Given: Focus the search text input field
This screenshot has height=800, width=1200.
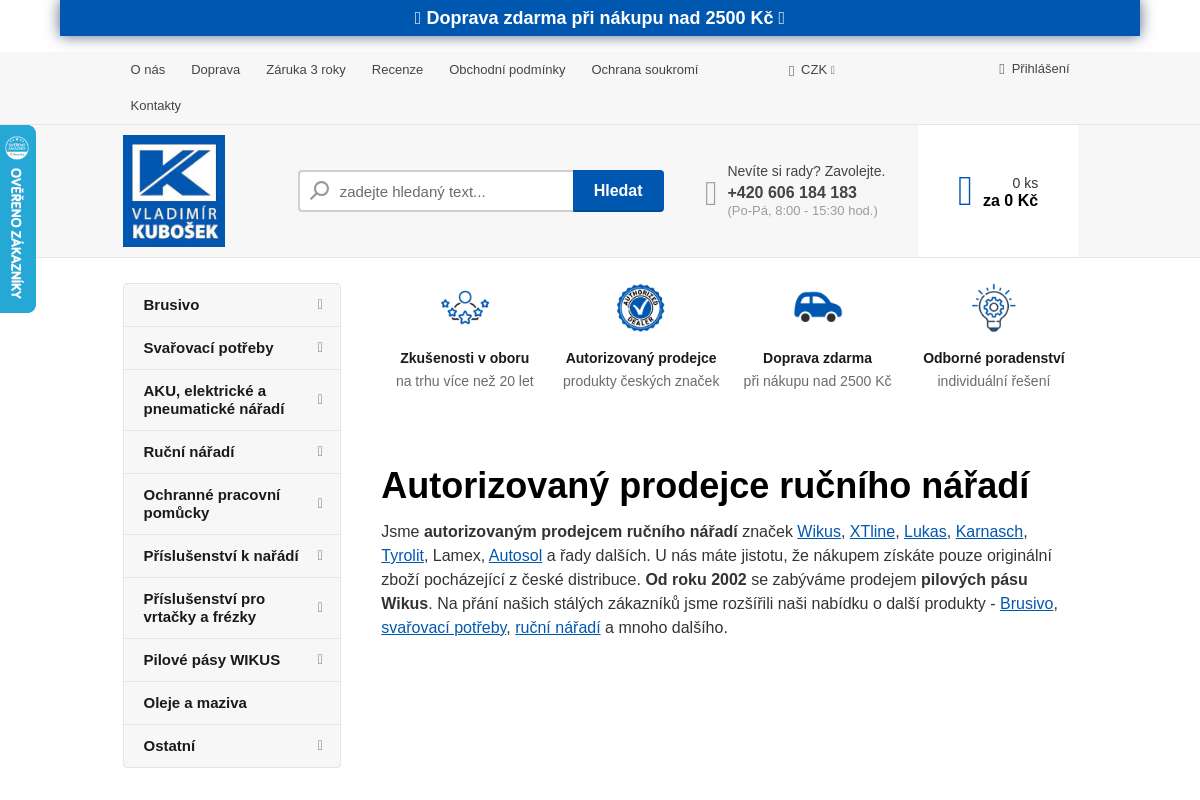Looking at the screenshot, I should coord(436,191).
